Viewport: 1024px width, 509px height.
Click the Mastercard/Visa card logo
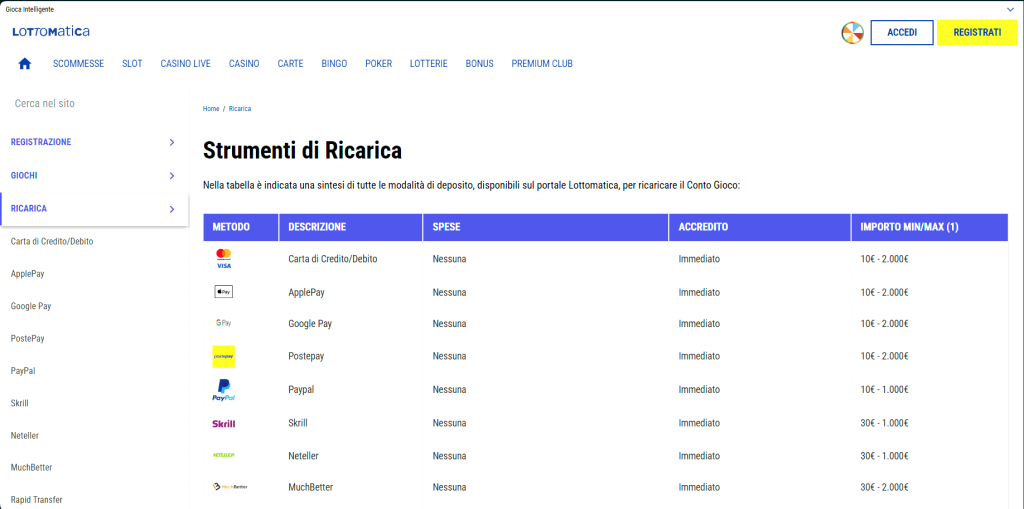[223, 259]
